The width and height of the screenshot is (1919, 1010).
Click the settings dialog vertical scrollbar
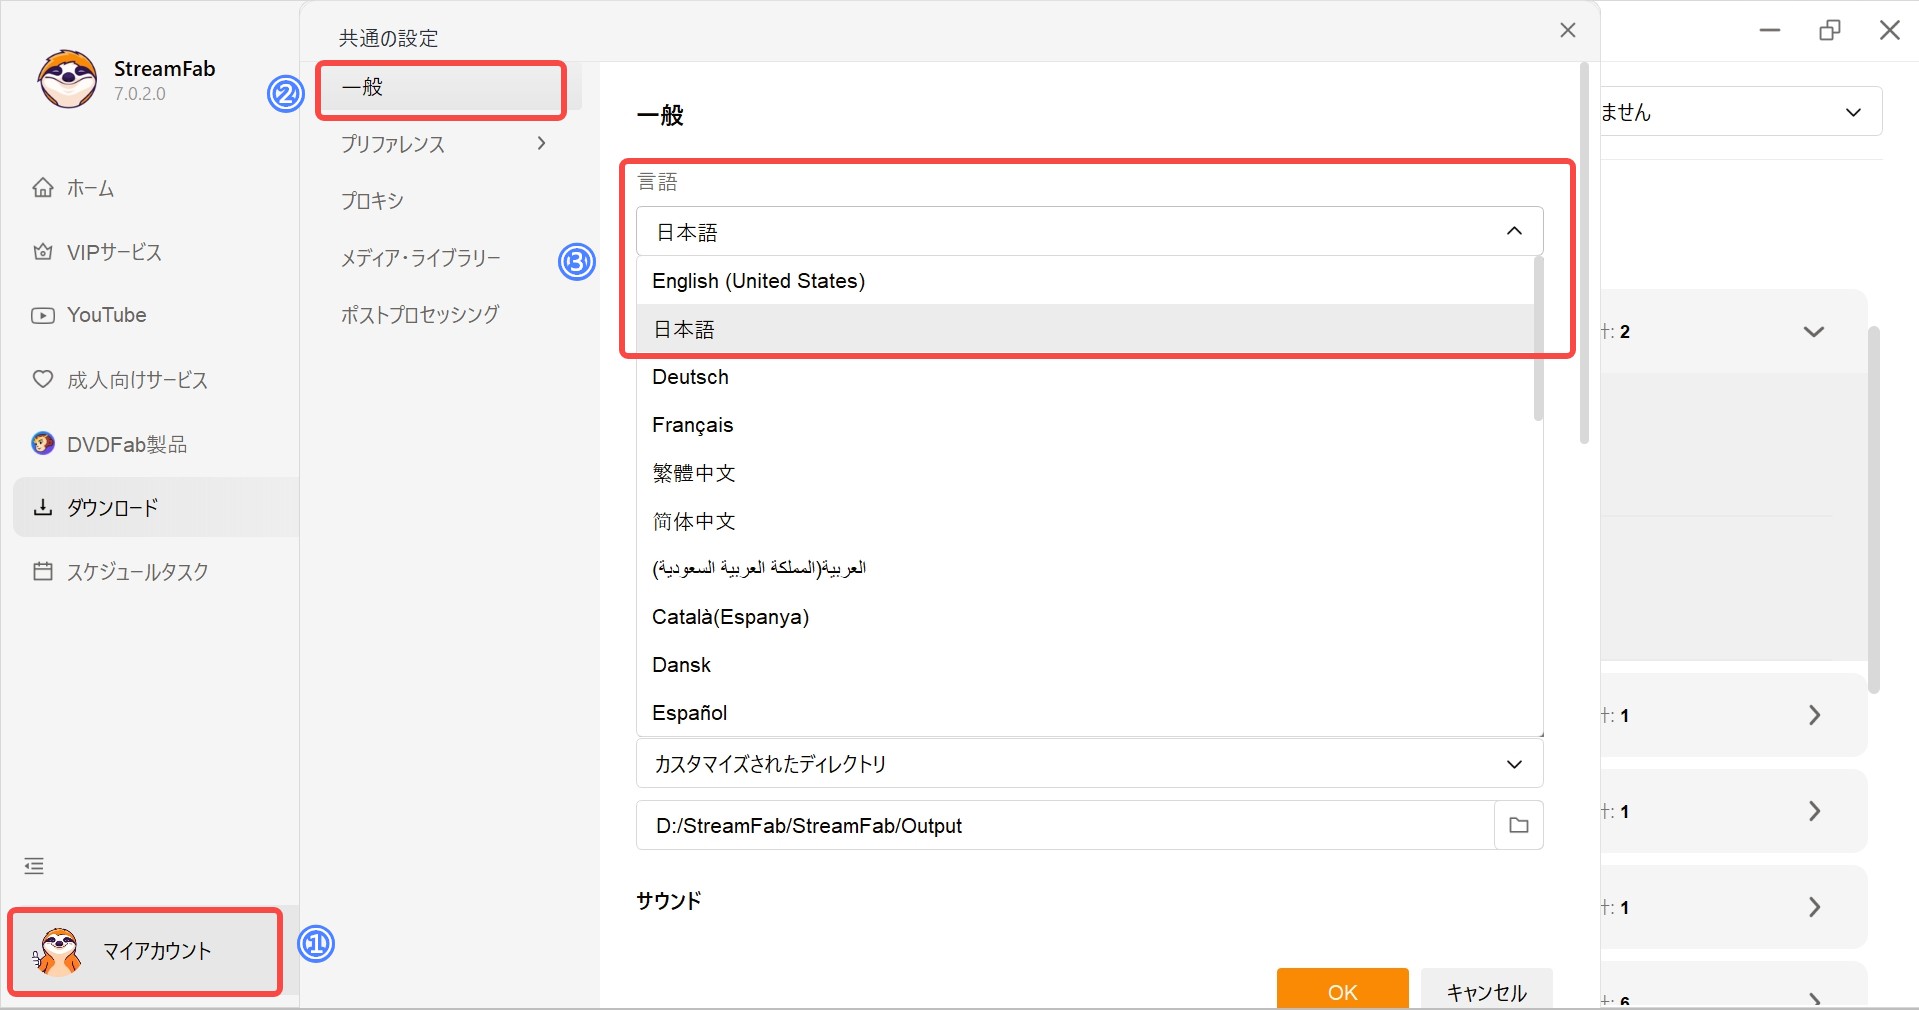(x=1583, y=253)
